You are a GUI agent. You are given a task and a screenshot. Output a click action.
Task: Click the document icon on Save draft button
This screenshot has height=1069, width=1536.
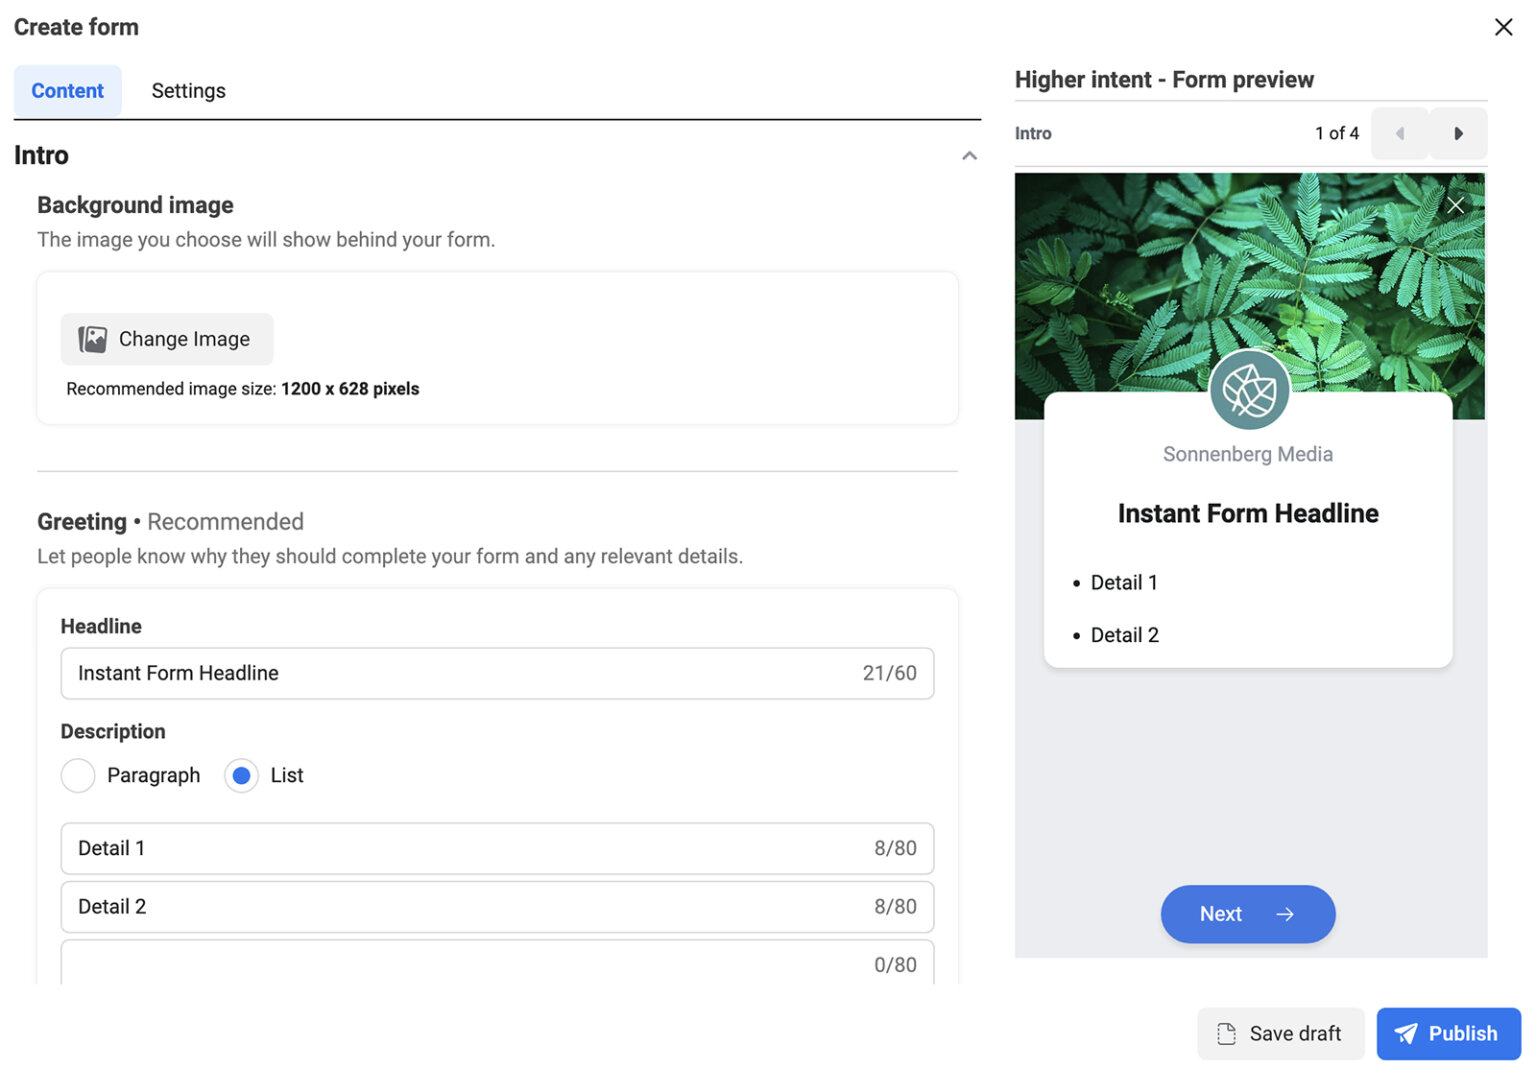click(1225, 1034)
